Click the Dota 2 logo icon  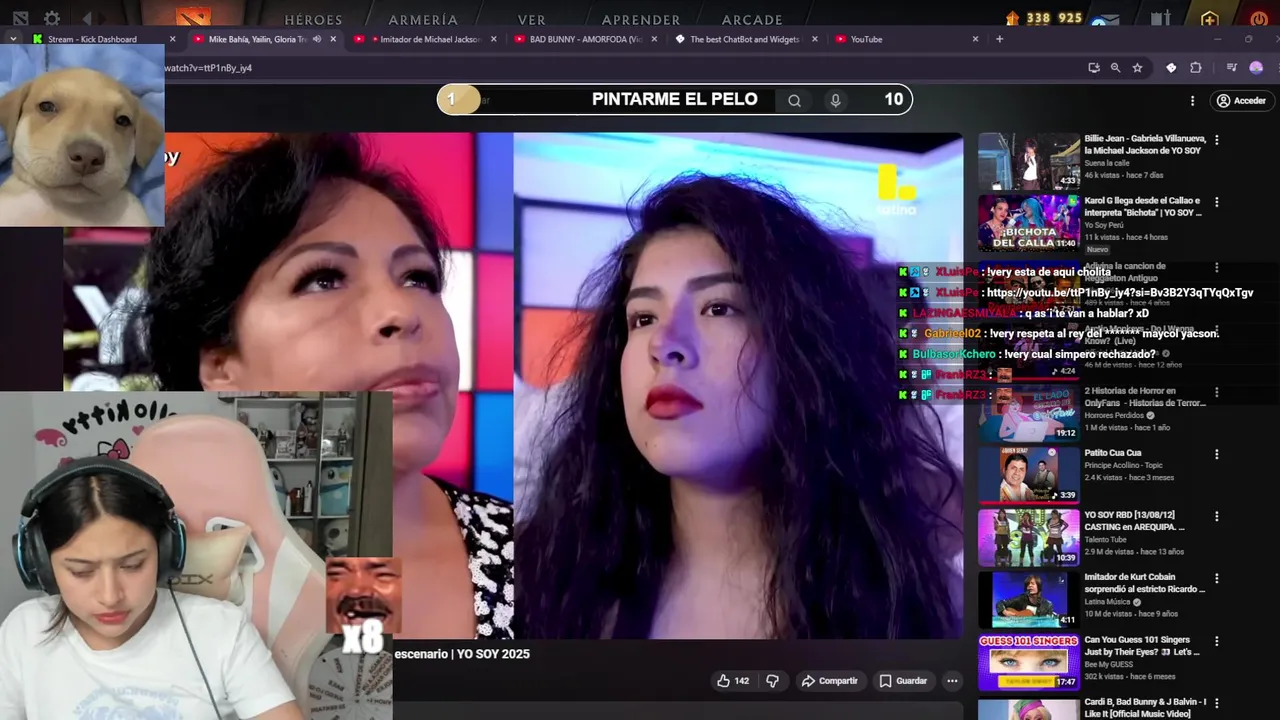click(194, 17)
